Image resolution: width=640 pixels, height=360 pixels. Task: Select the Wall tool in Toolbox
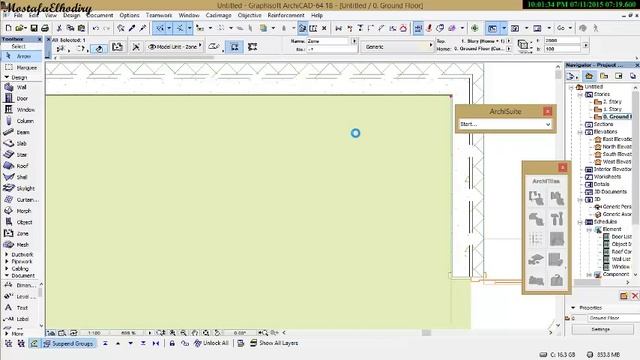21,87
